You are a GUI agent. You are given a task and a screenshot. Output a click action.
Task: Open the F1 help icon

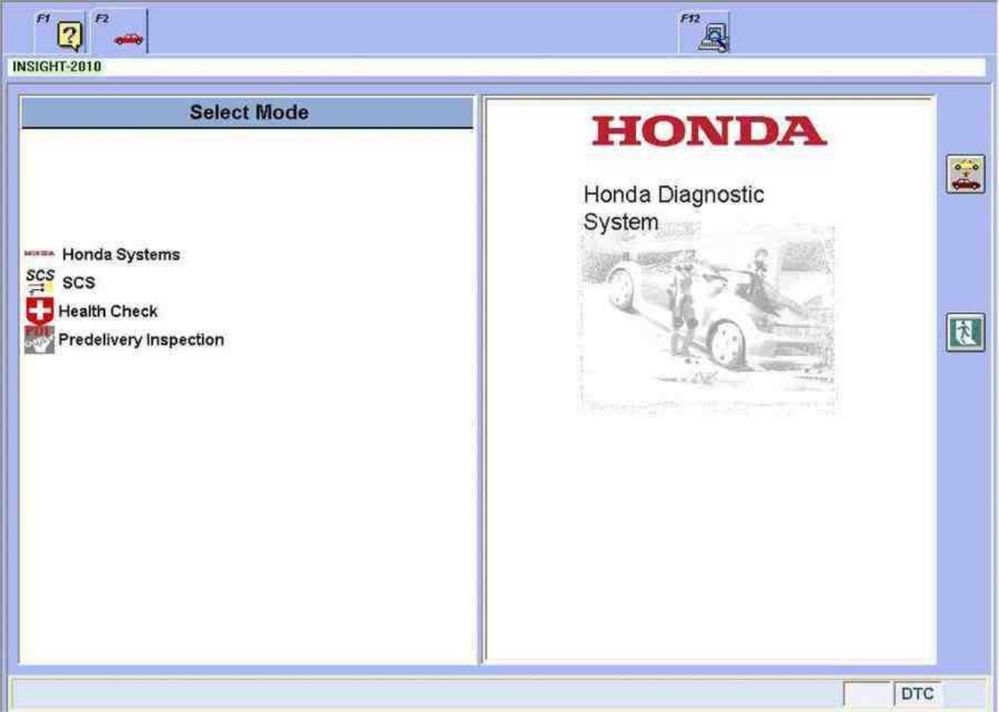point(69,36)
